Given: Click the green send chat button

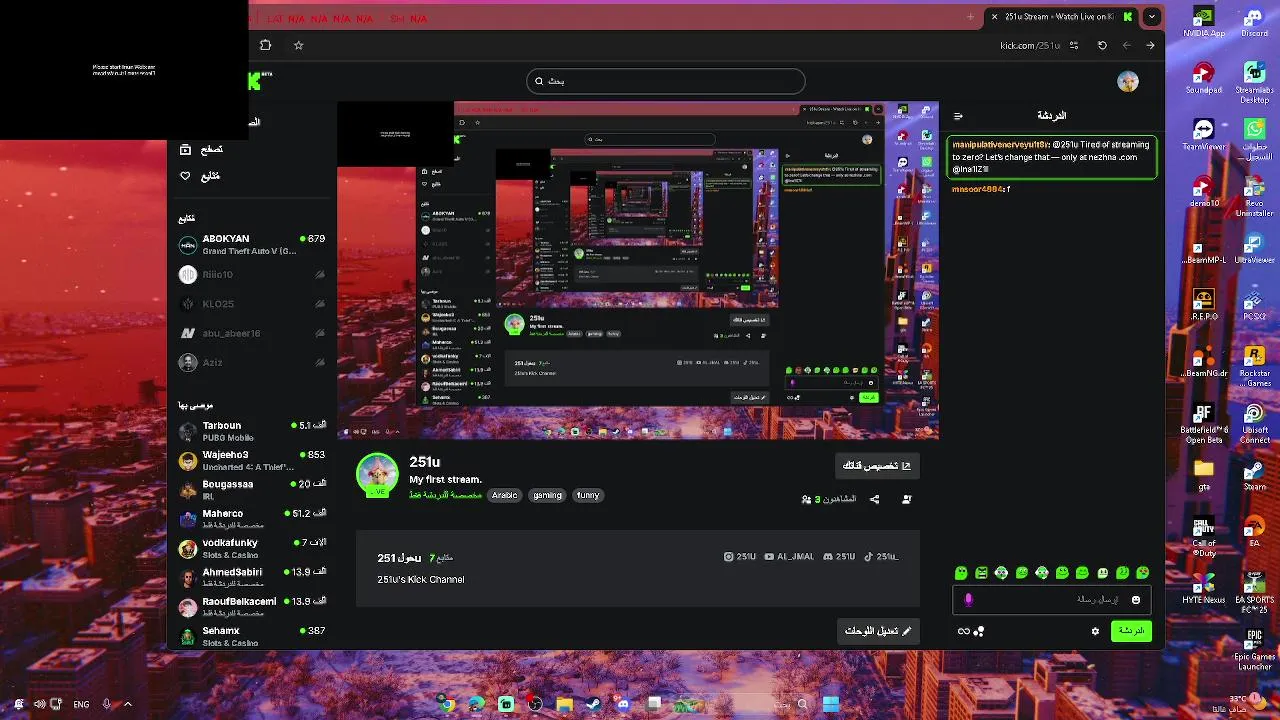Looking at the screenshot, I should coord(1131,631).
